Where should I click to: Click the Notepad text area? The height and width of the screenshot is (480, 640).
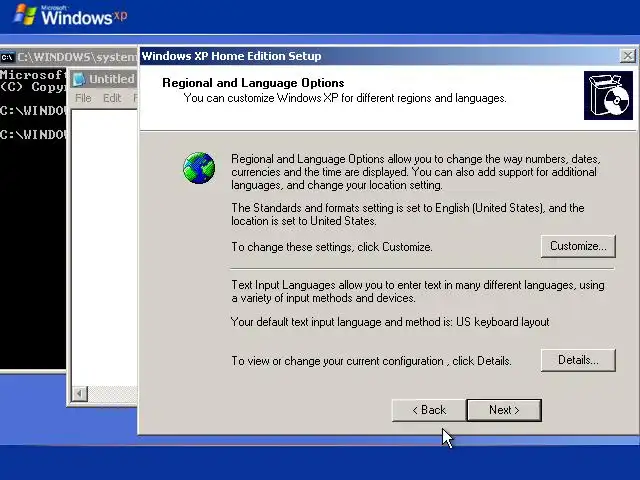(105, 247)
